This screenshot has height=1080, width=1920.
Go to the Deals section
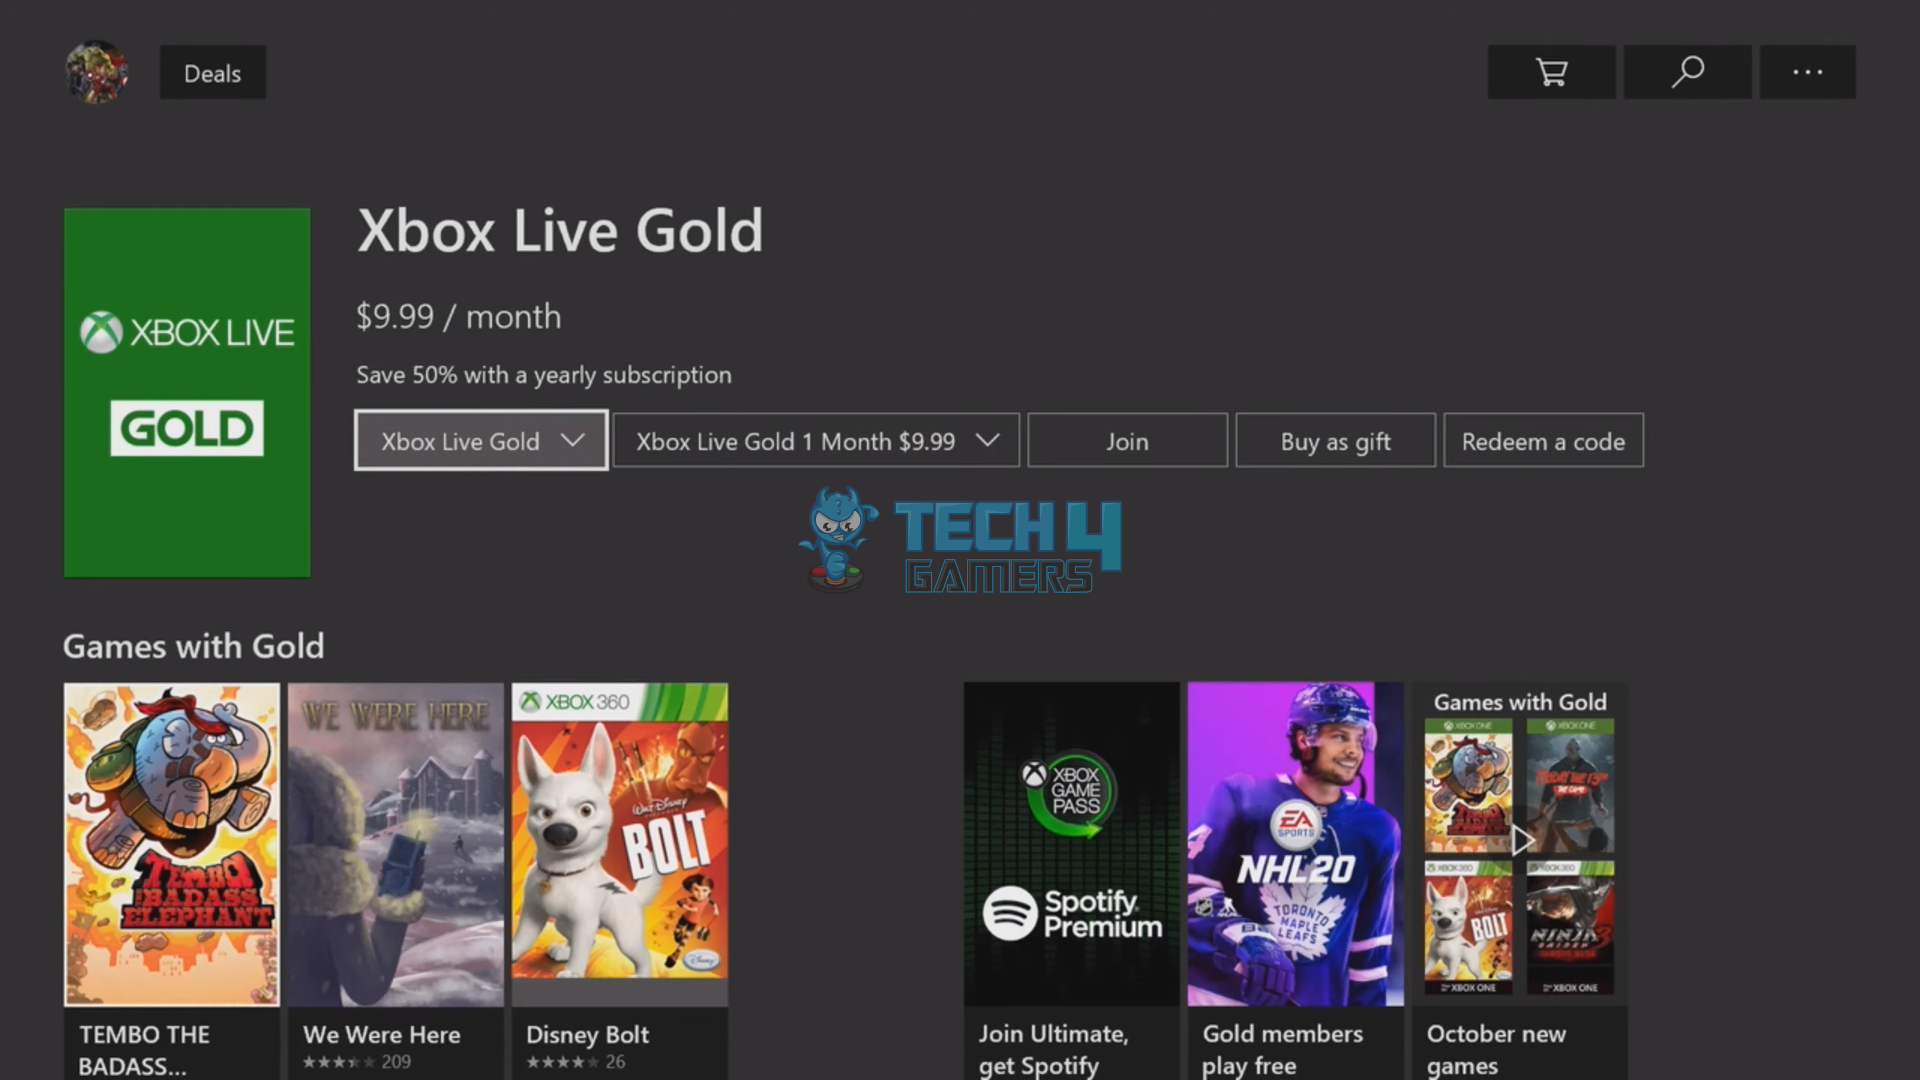pos(213,73)
